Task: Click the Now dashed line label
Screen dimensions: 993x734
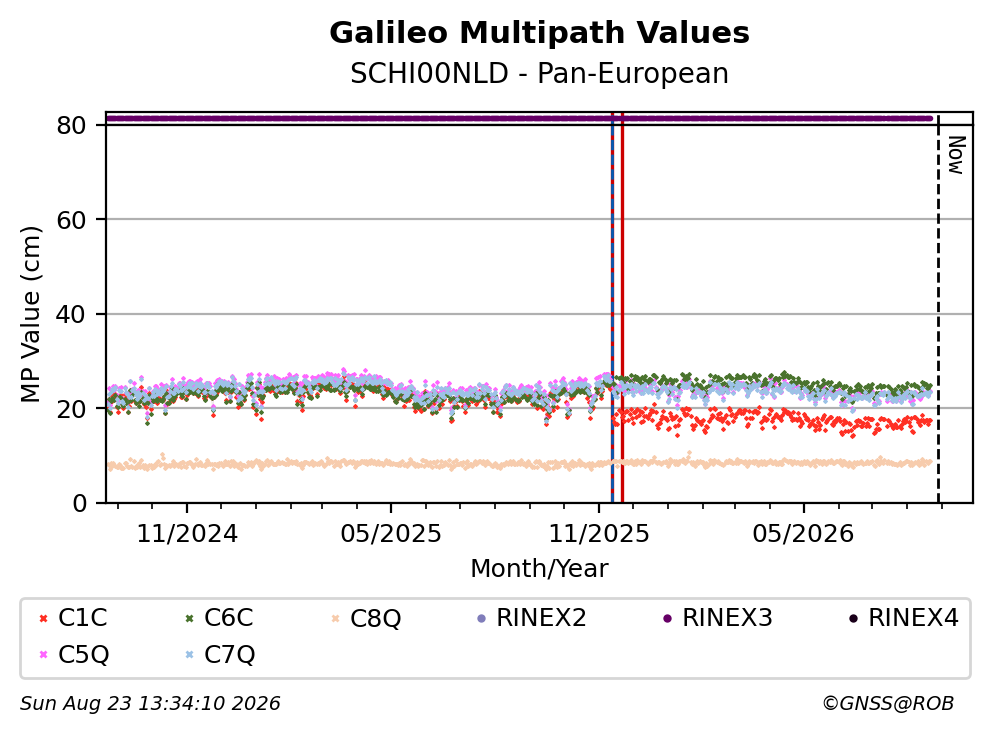Action: [956, 155]
